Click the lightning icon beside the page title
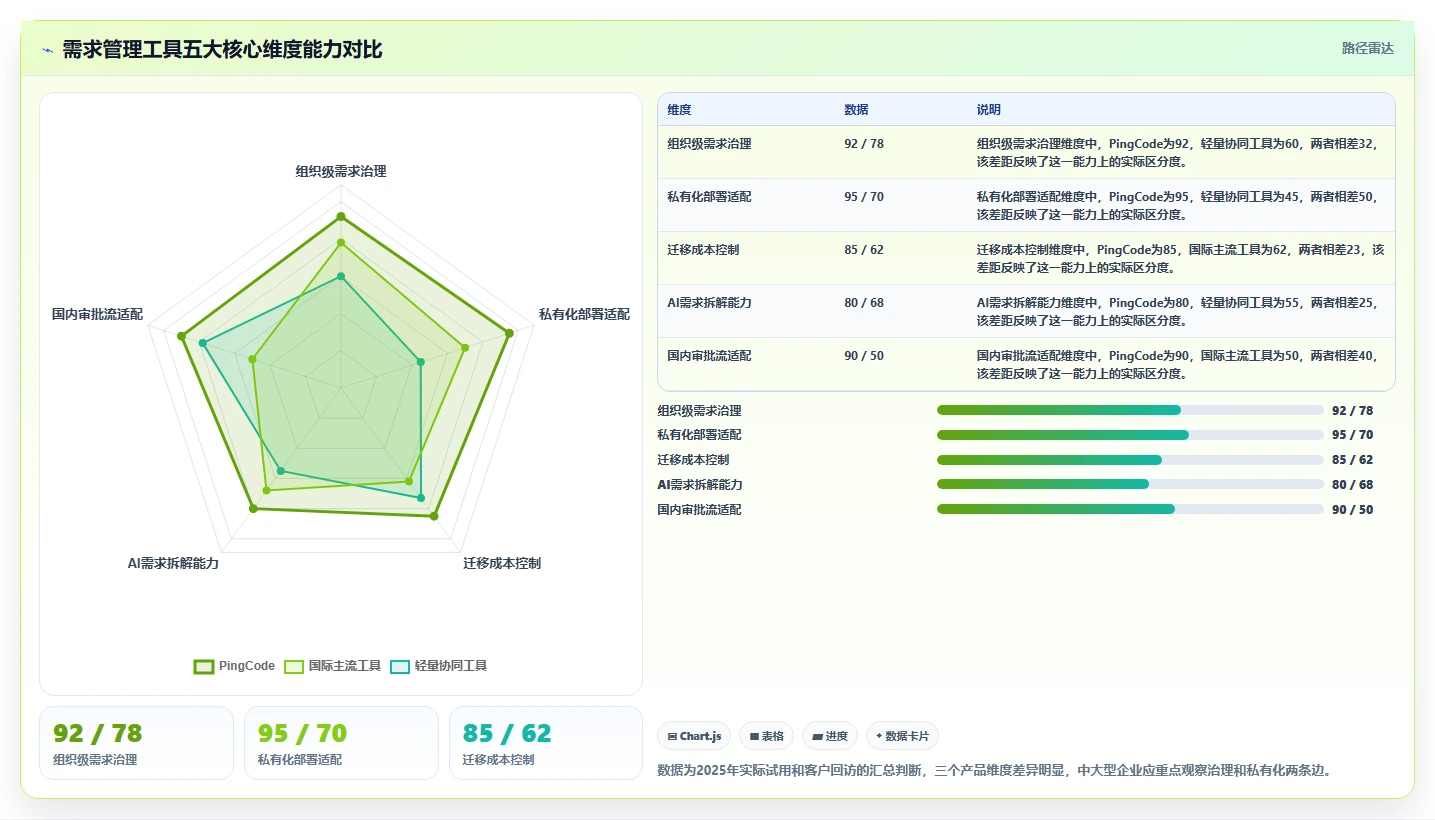Image resolution: width=1435 pixels, height=820 pixels. 47,49
